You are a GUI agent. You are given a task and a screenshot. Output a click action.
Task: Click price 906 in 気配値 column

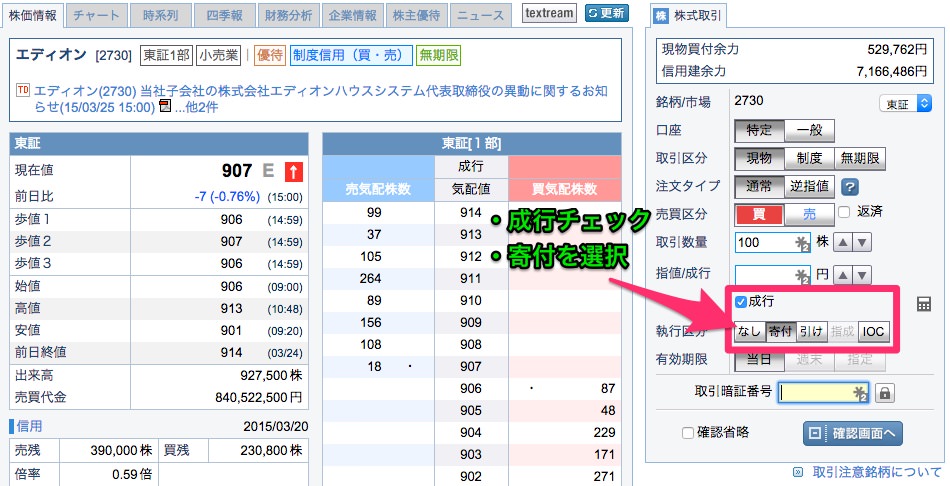tap(471, 388)
